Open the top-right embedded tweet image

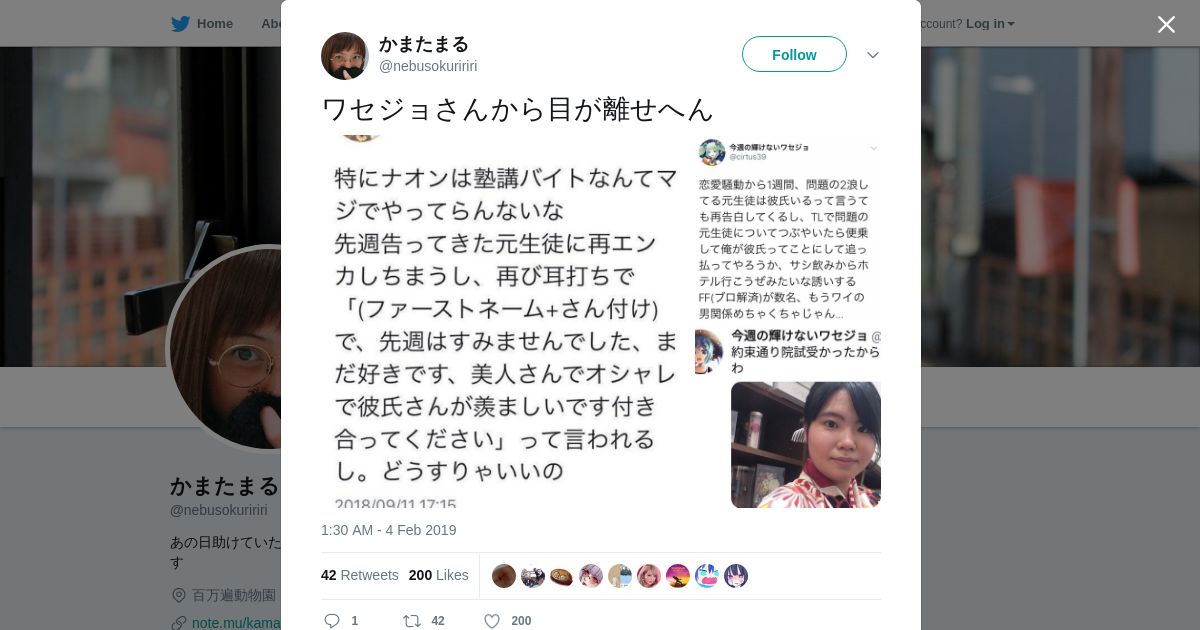pos(788,229)
